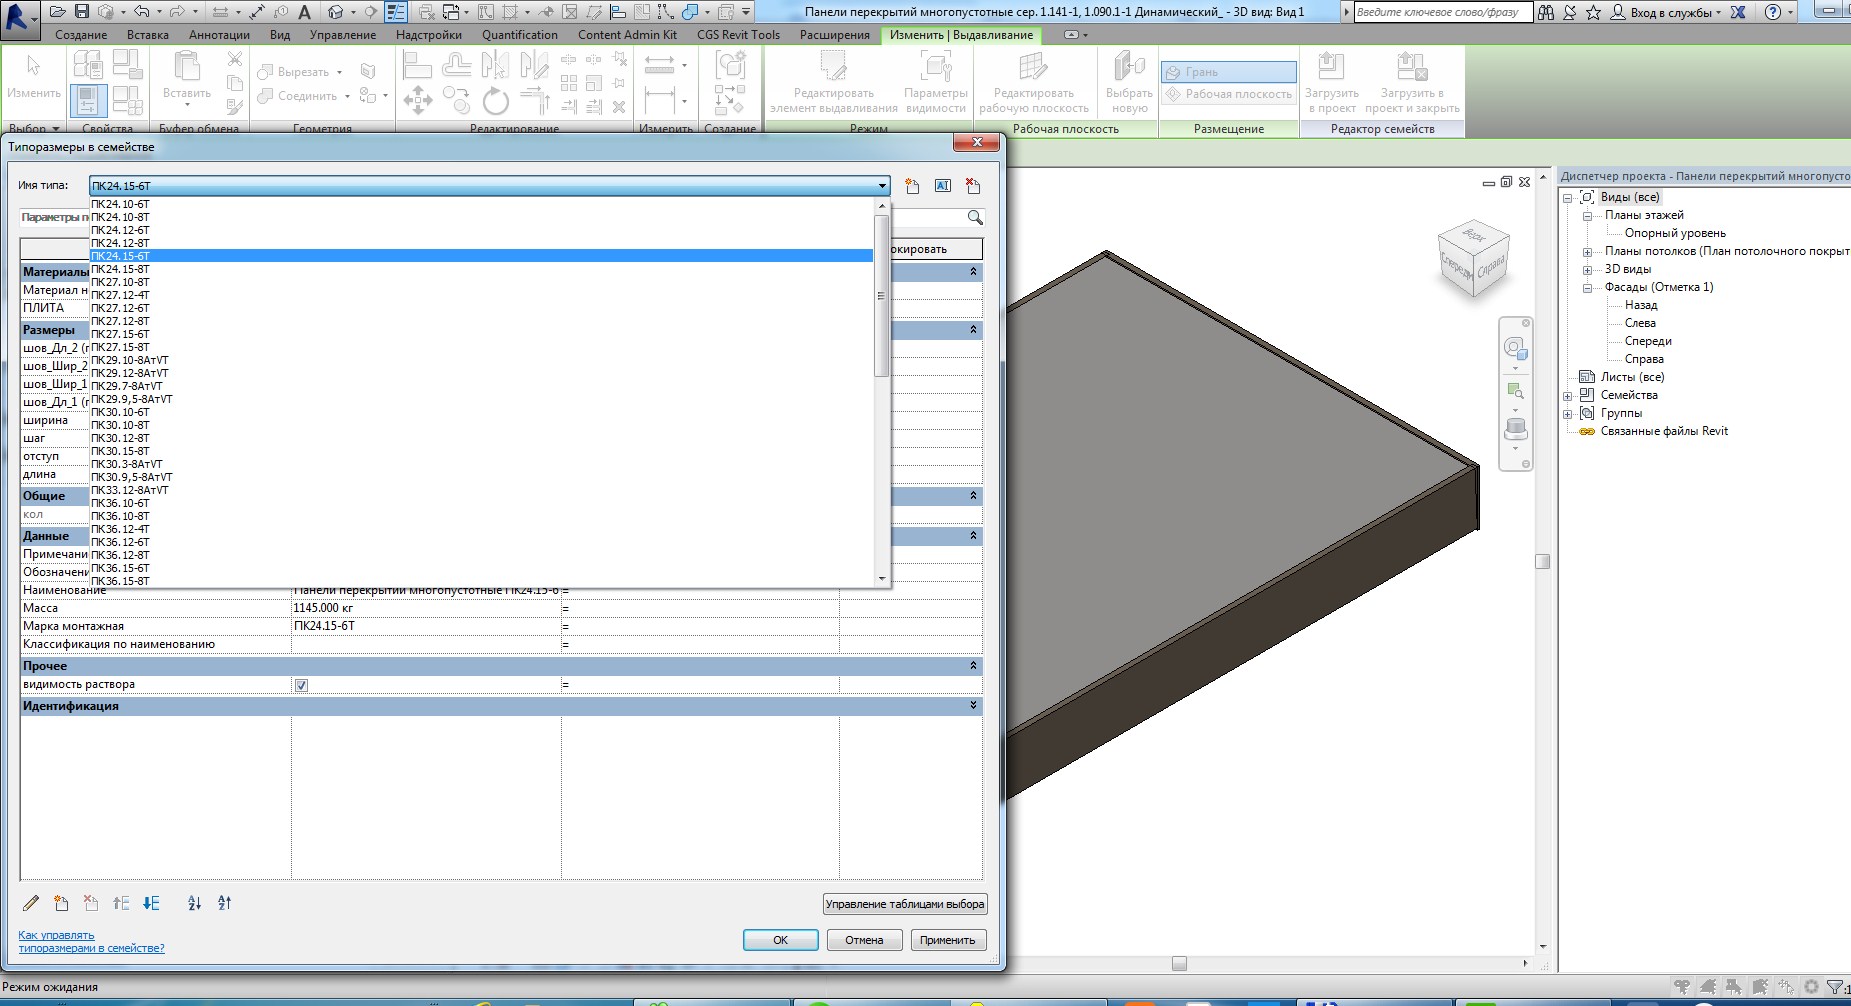Move parameter down in list
The image size is (1851, 1006).
pos(151,903)
